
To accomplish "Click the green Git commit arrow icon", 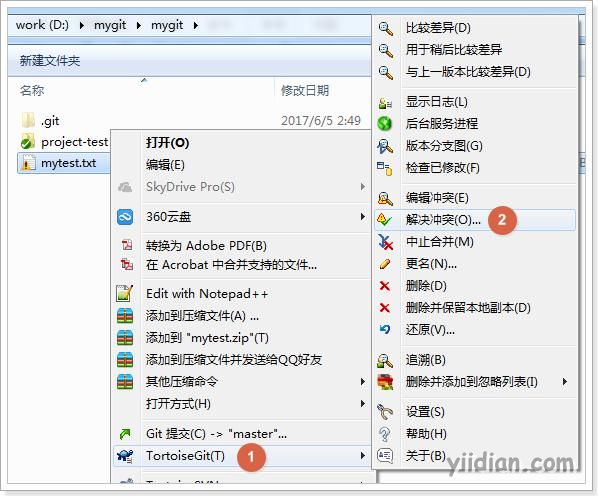I will 125,433.
